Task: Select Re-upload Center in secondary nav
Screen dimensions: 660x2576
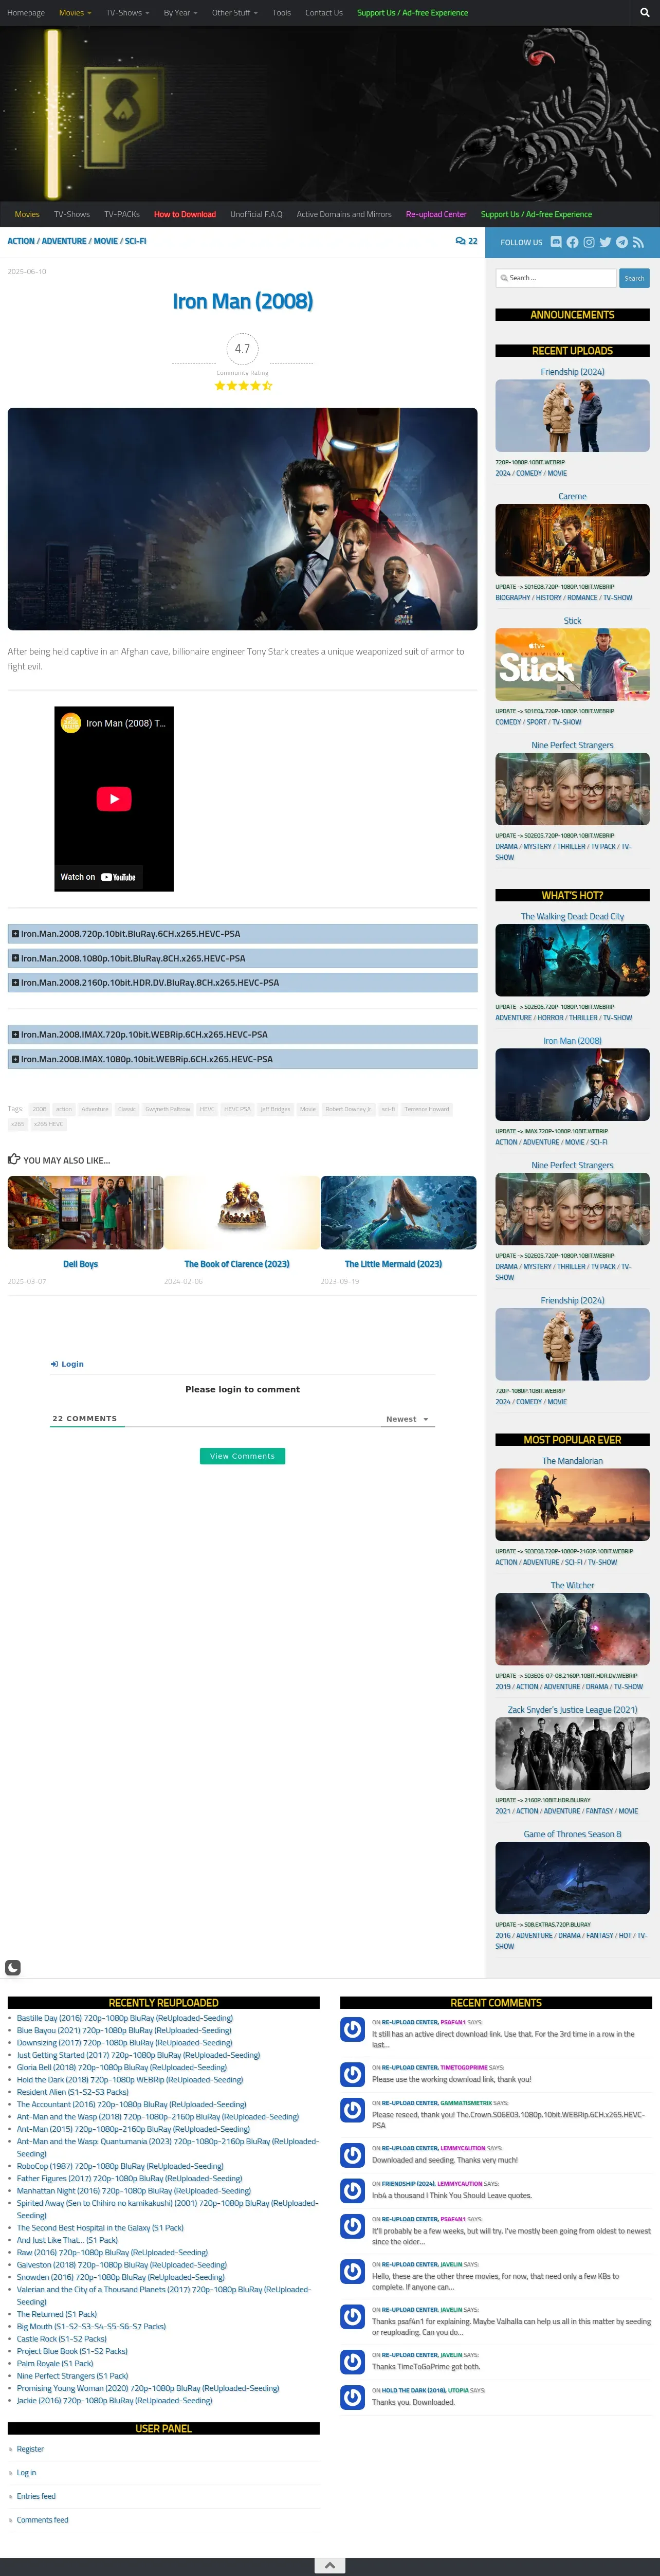Action: point(436,214)
